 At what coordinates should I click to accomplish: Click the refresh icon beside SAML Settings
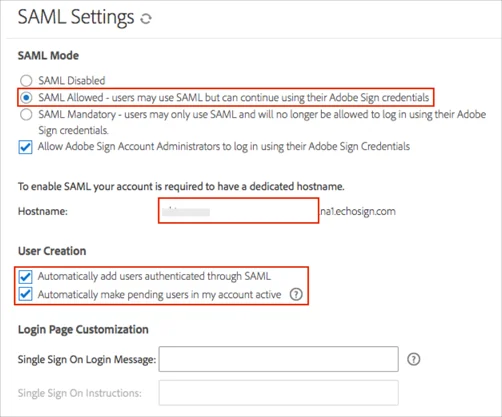(x=146, y=18)
